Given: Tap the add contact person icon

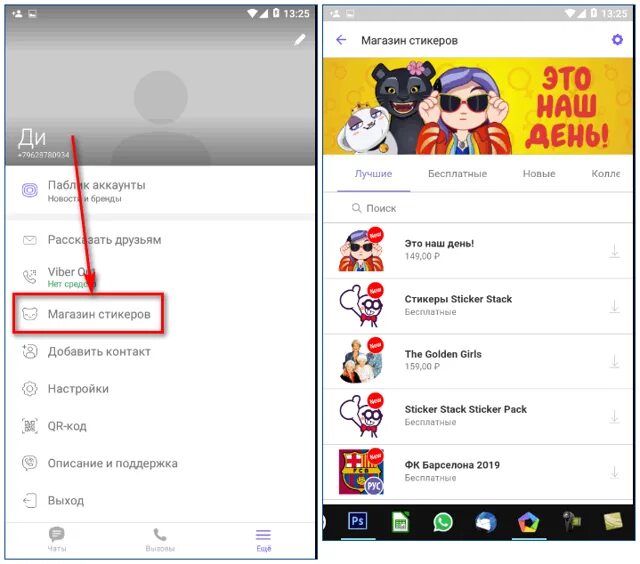Looking at the screenshot, I should coord(29,351).
